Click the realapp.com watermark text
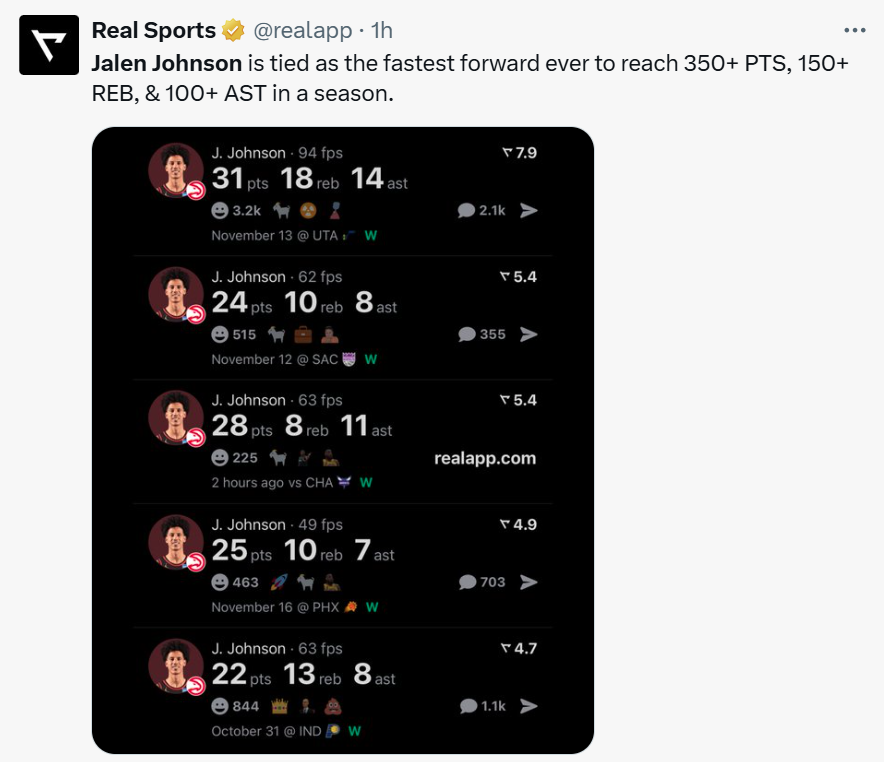Image resolution: width=884 pixels, height=762 pixels. (485, 458)
